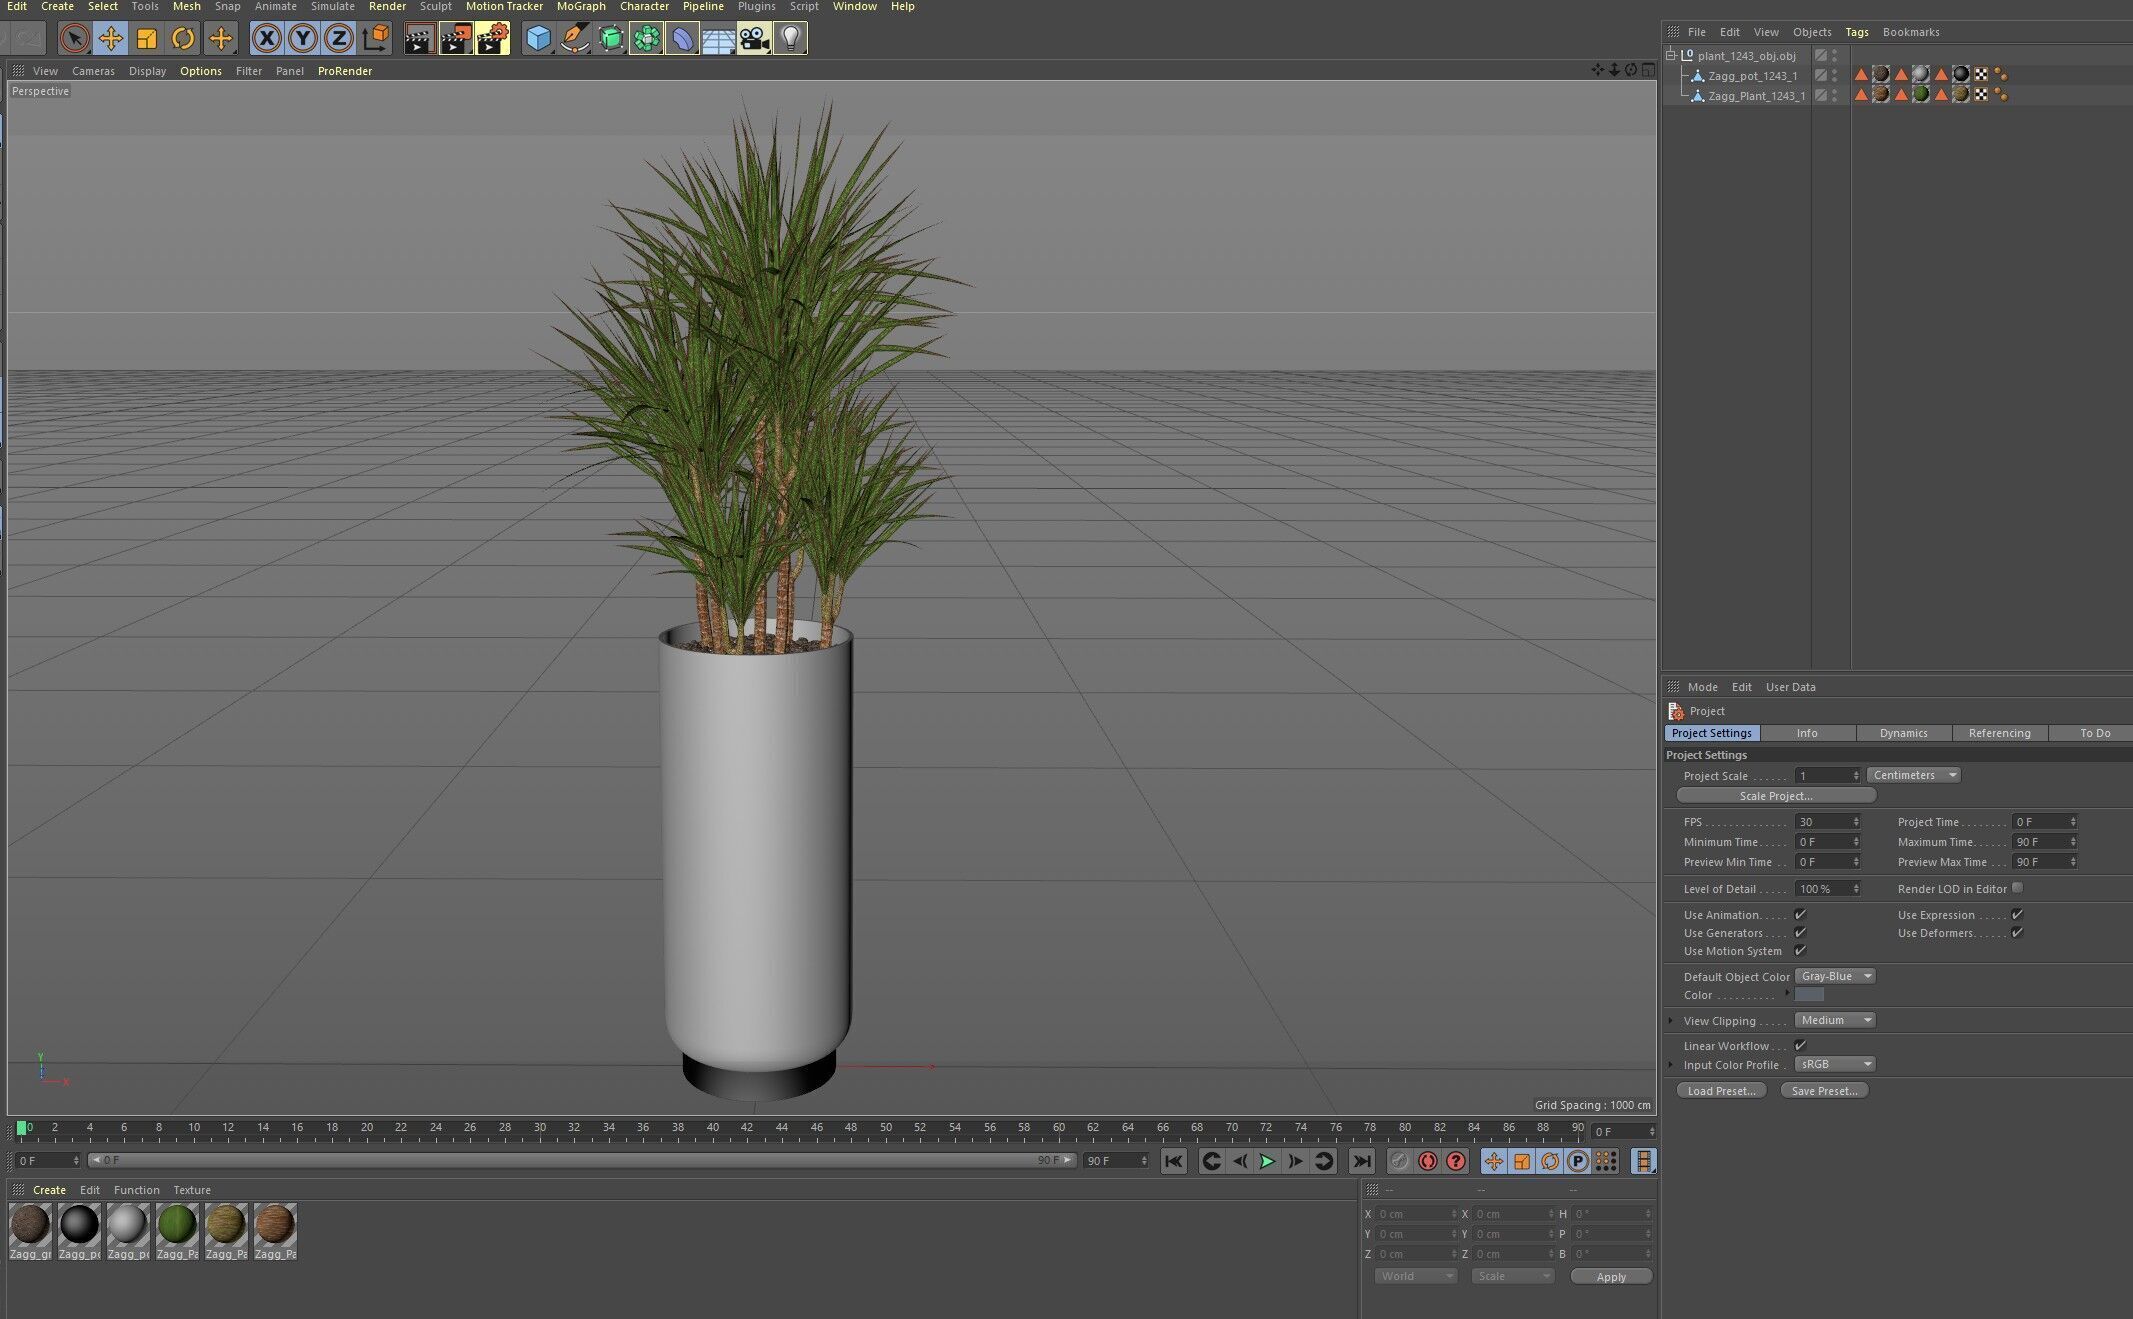Viewport: 2133px width, 1319px height.
Task: Open the Render menu
Action: click(x=387, y=6)
